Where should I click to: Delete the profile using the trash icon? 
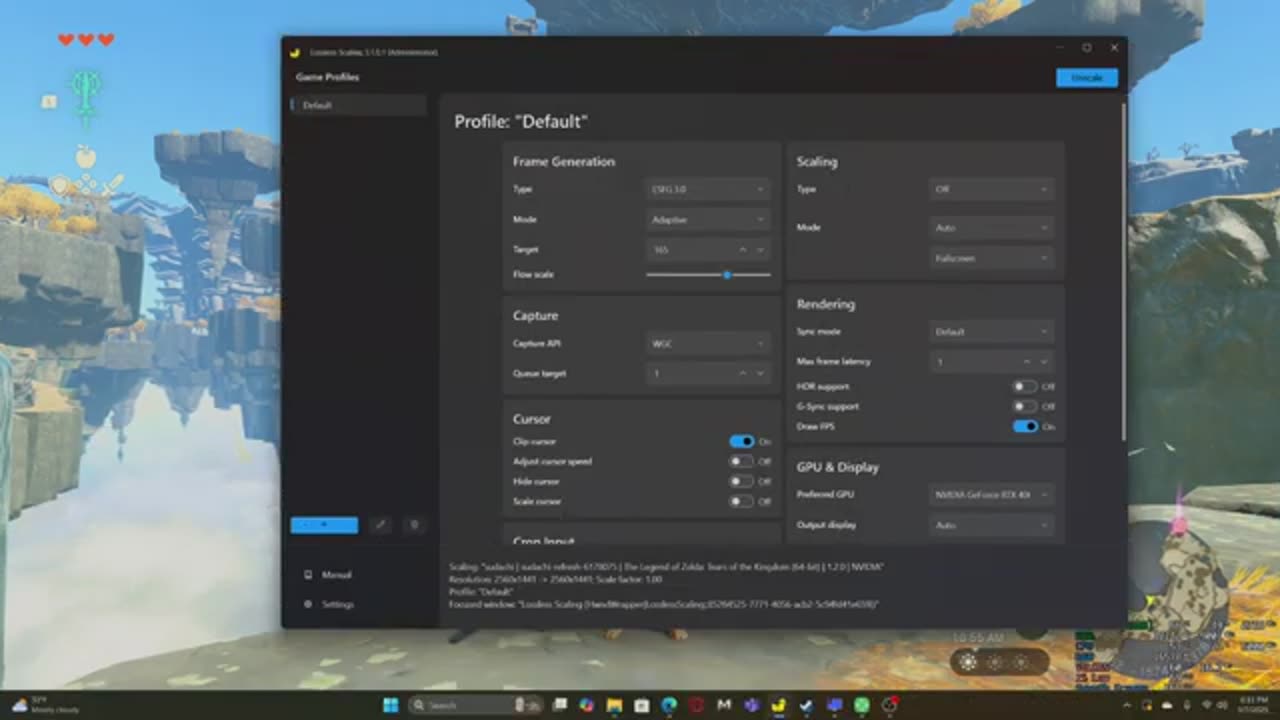(414, 525)
